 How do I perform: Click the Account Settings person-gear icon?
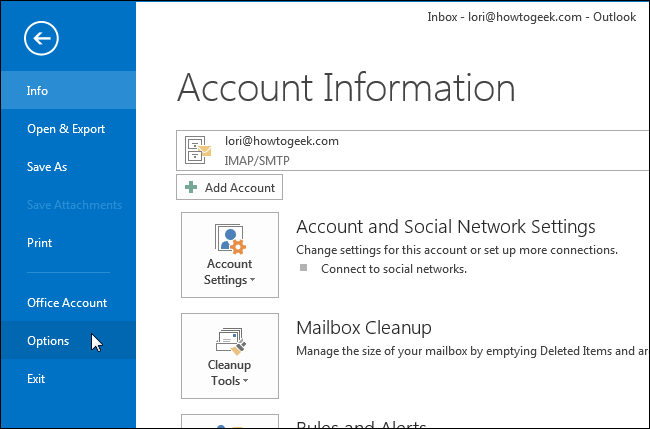point(229,240)
